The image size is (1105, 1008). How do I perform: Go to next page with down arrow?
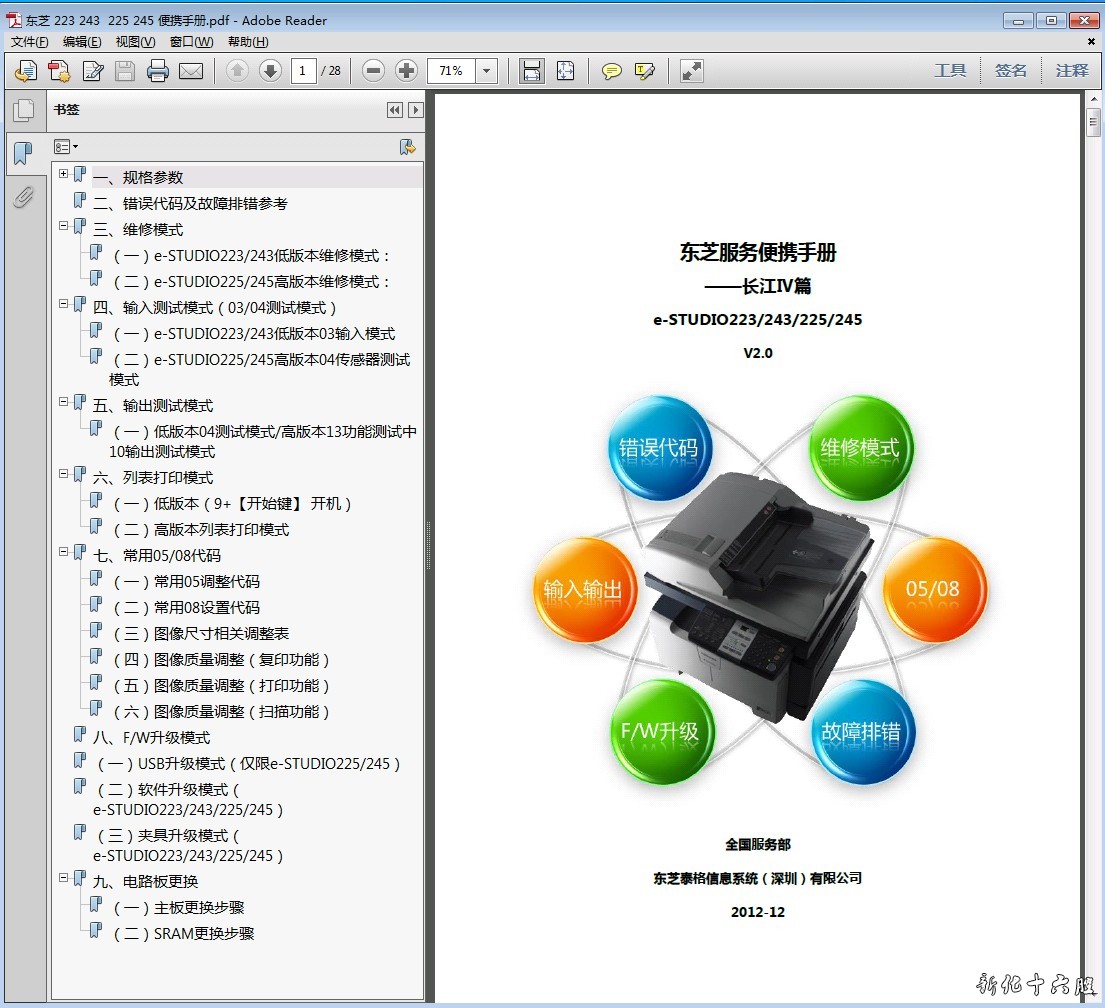pyautogui.click(x=270, y=71)
